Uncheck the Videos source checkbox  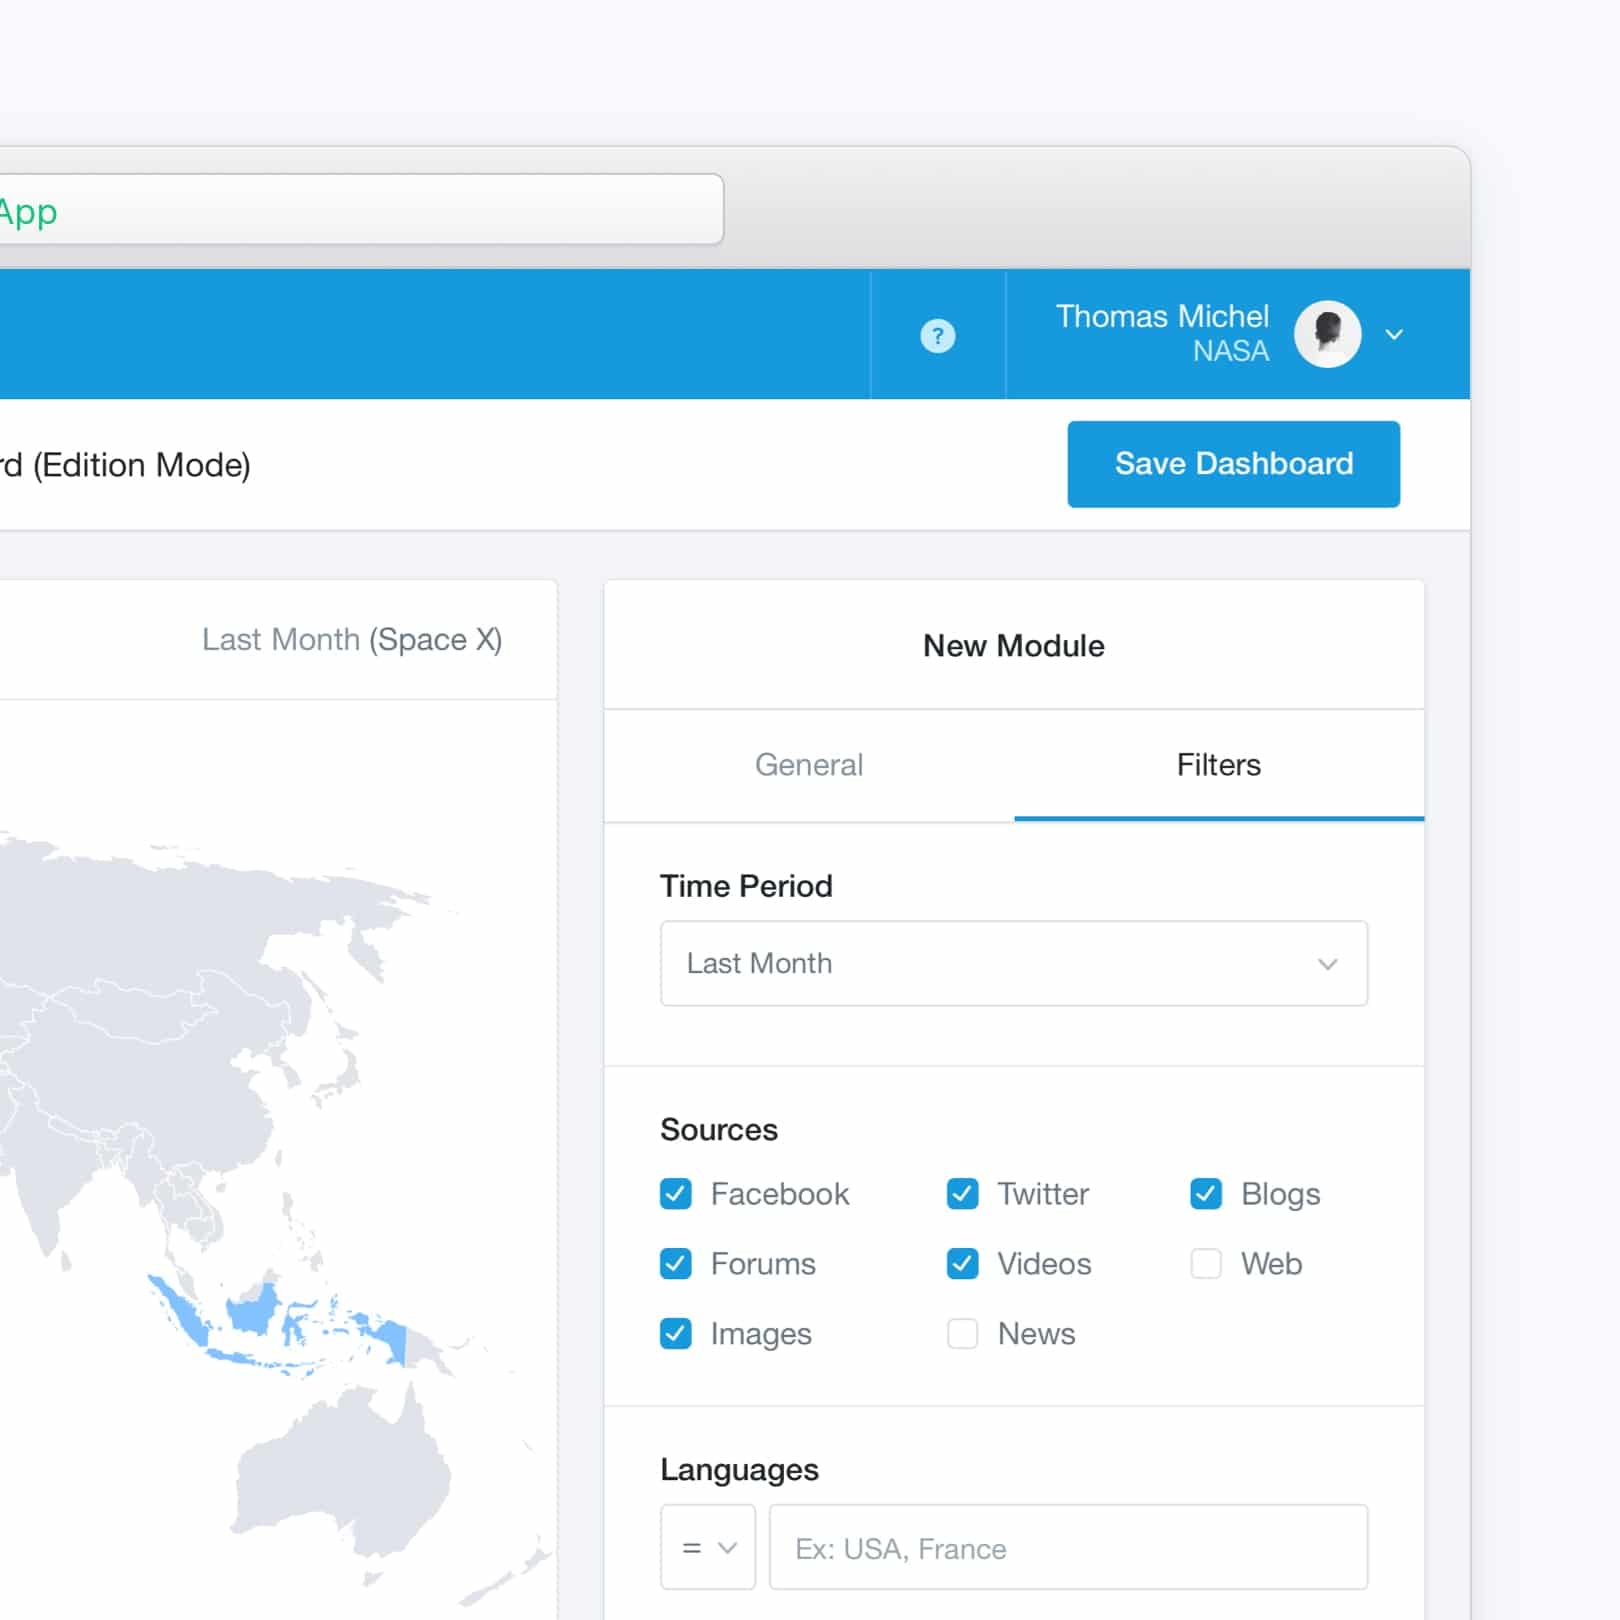pos(962,1263)
